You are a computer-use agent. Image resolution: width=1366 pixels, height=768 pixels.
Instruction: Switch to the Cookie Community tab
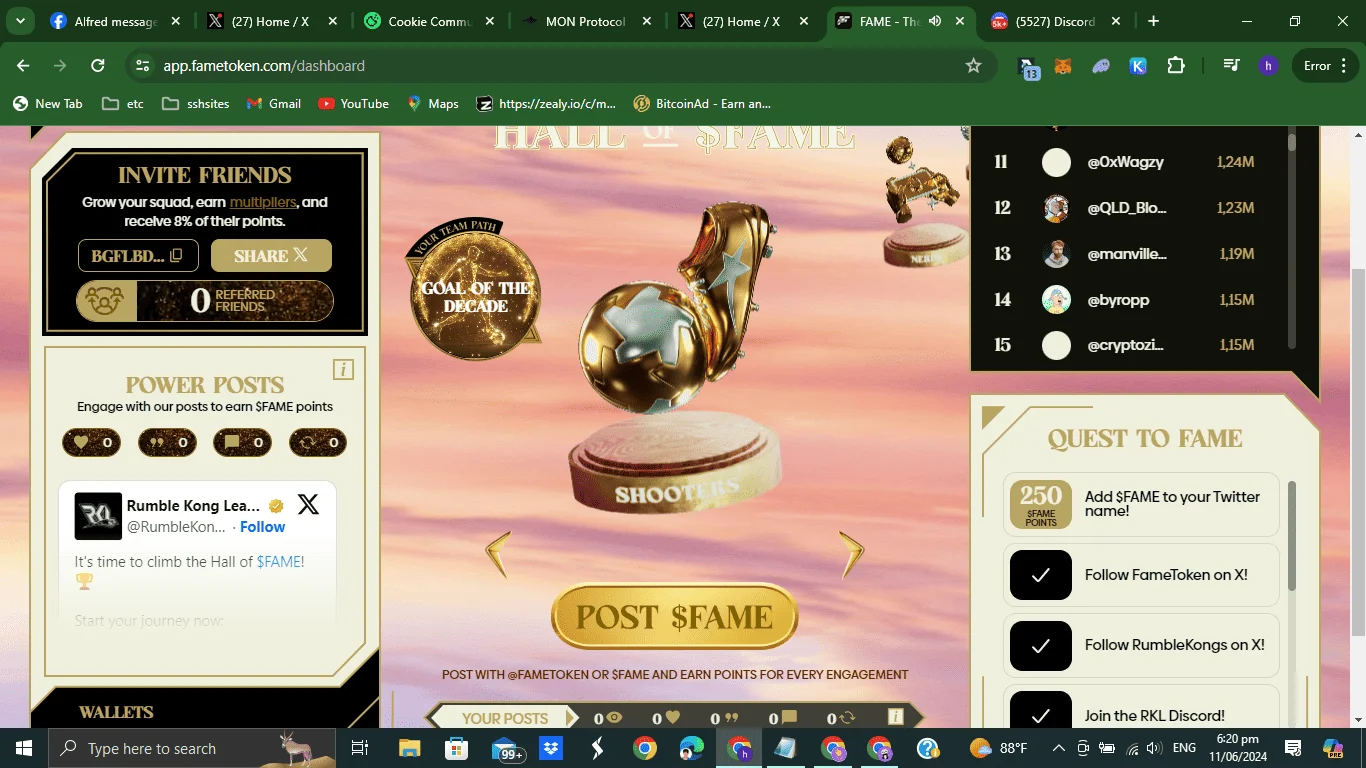point(429,21)
